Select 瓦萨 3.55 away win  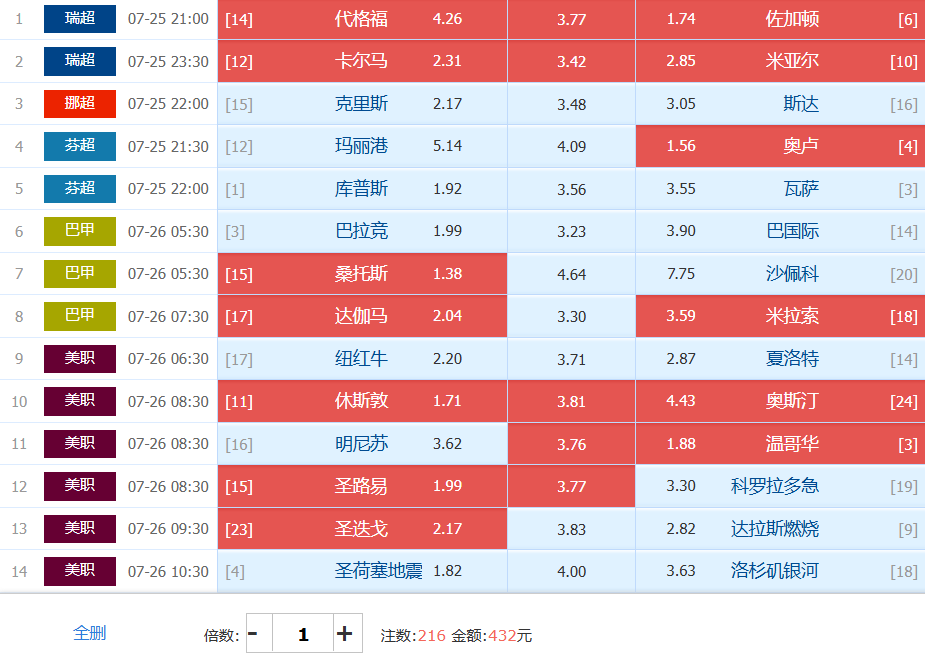click(780, 189)
